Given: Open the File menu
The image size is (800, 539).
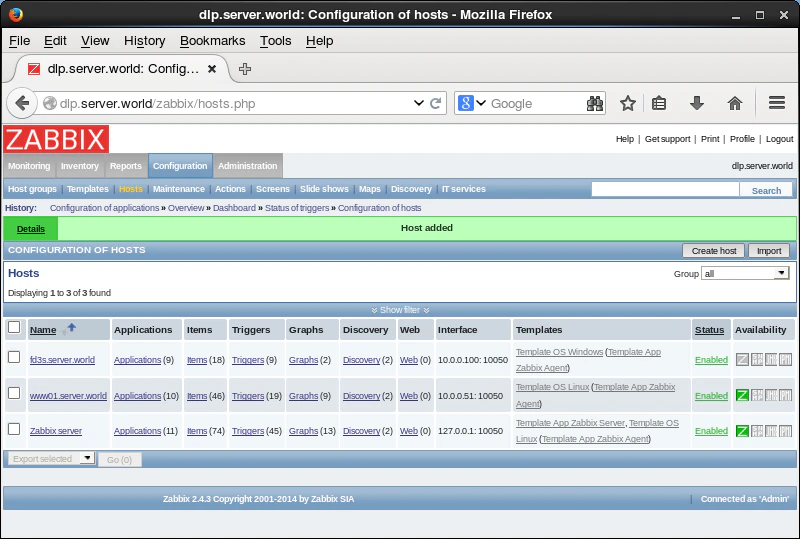Looking at the screenshot, I should click(x=19, y=41).
